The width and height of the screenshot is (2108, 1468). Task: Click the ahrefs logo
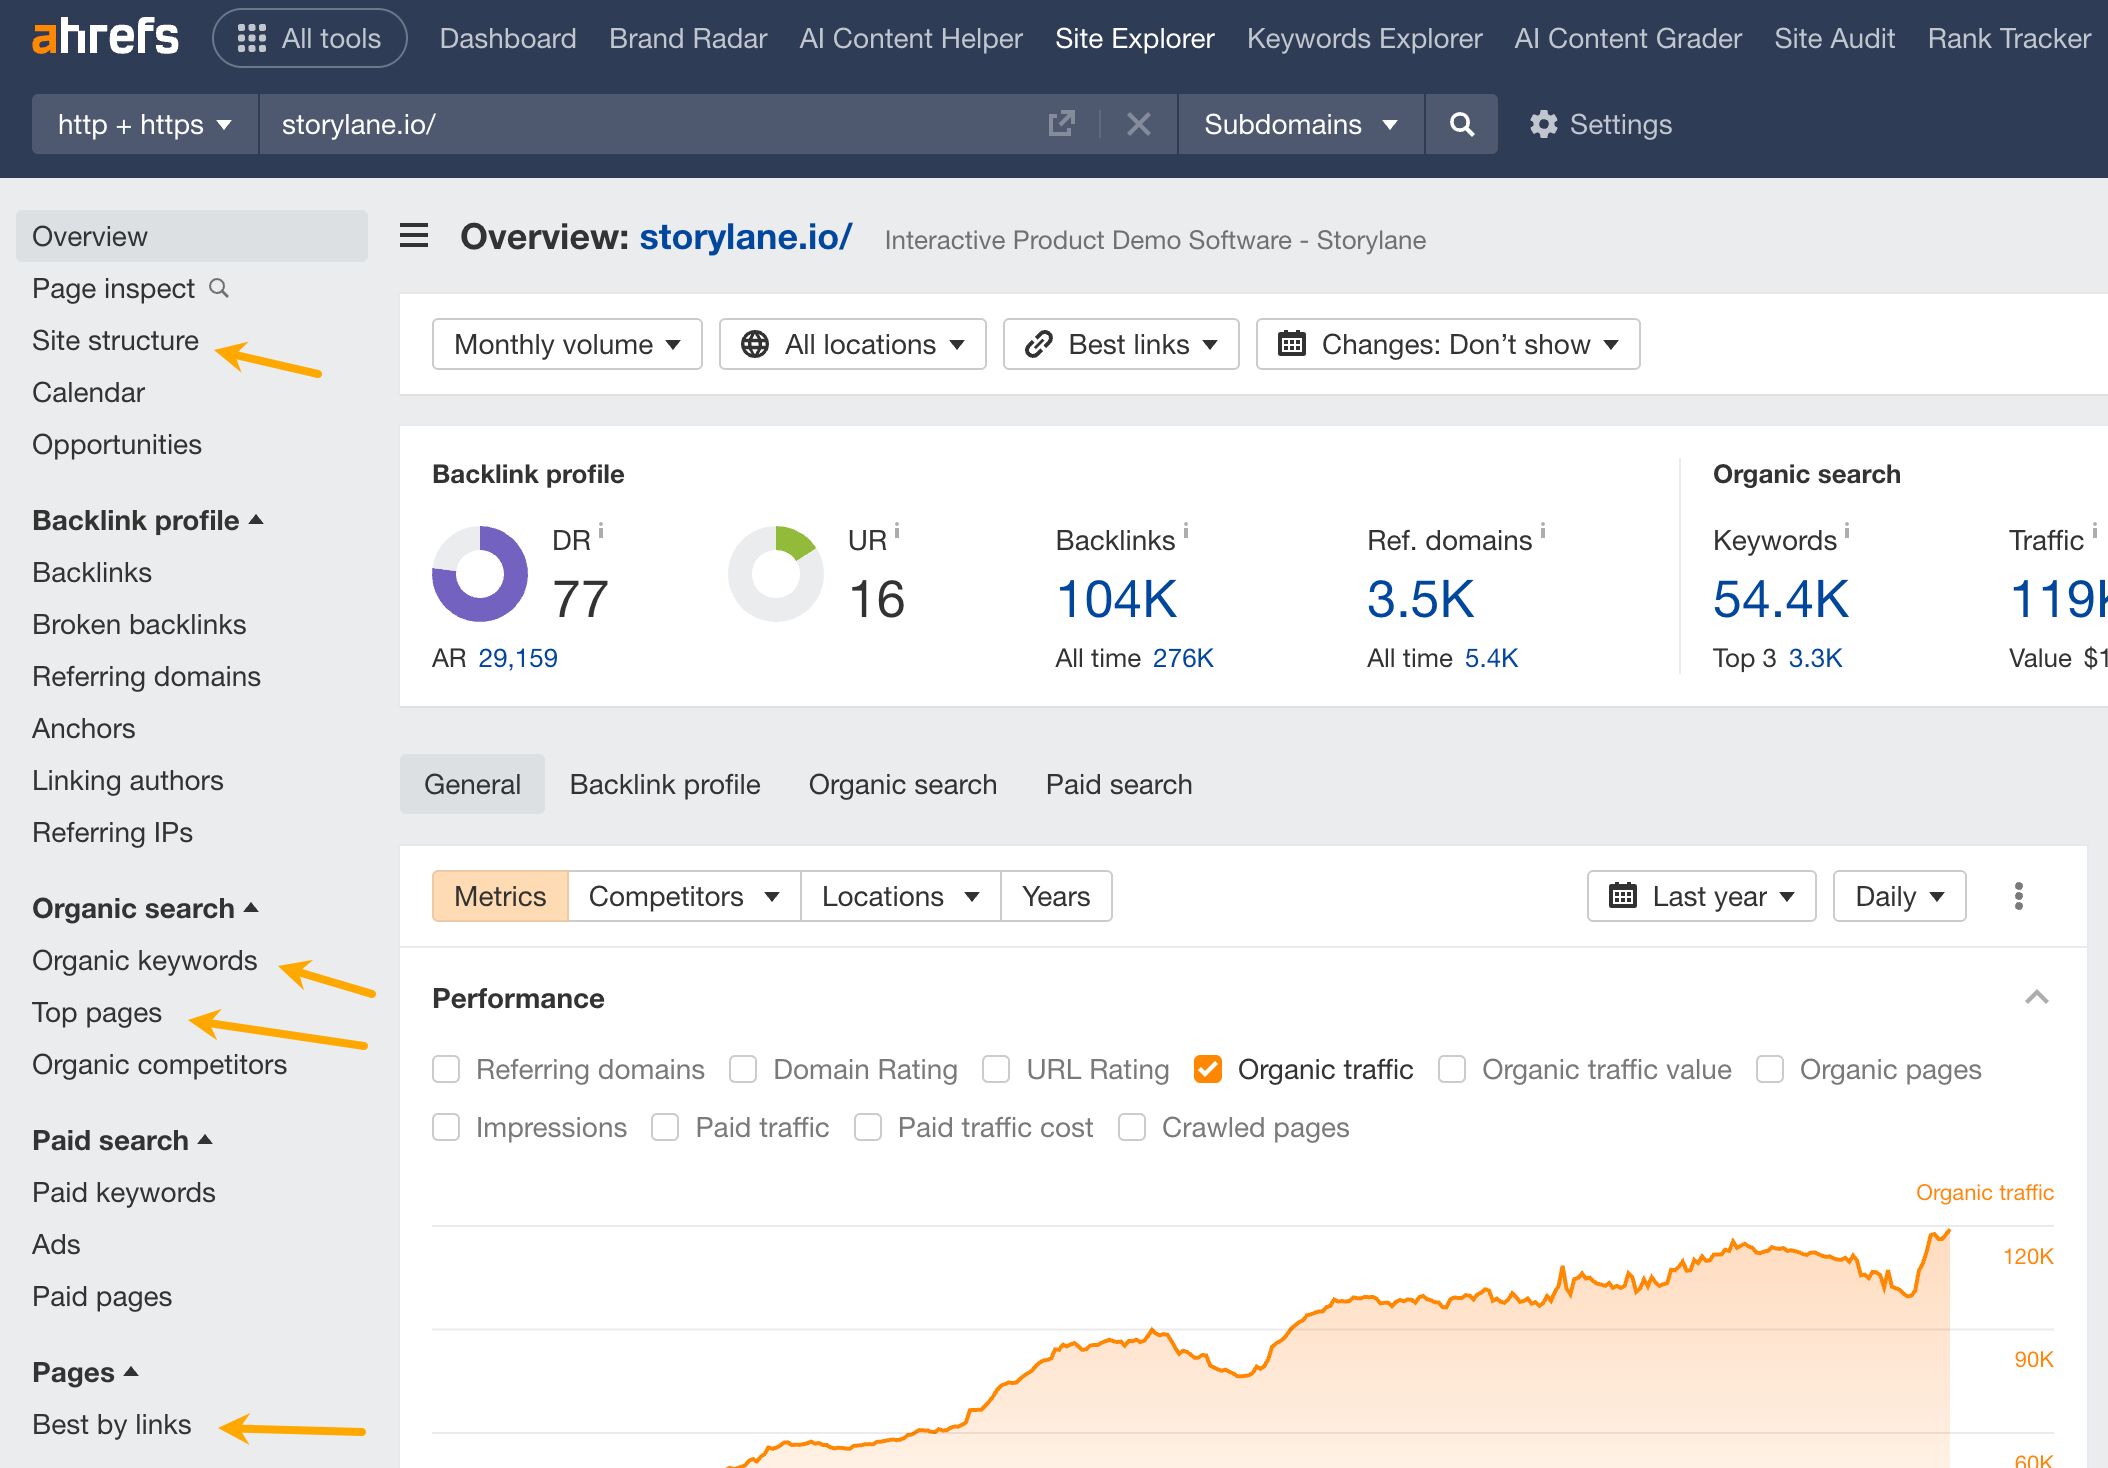(x=105, y=37)
